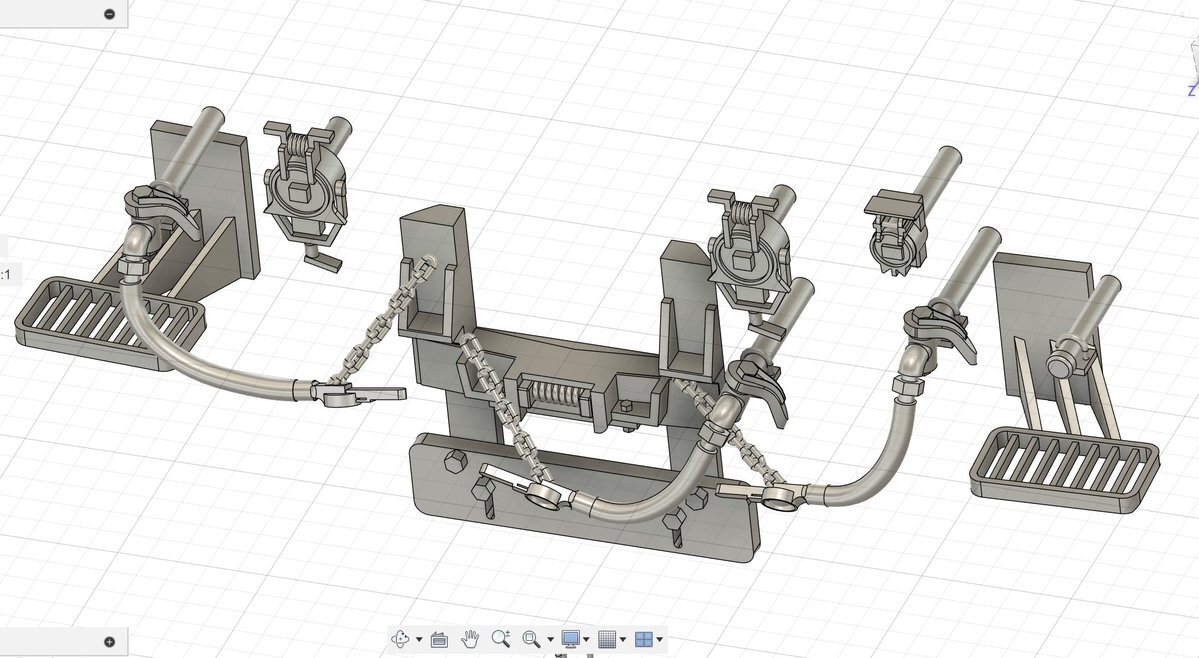Click the Look At icon

tap(438, 639)
